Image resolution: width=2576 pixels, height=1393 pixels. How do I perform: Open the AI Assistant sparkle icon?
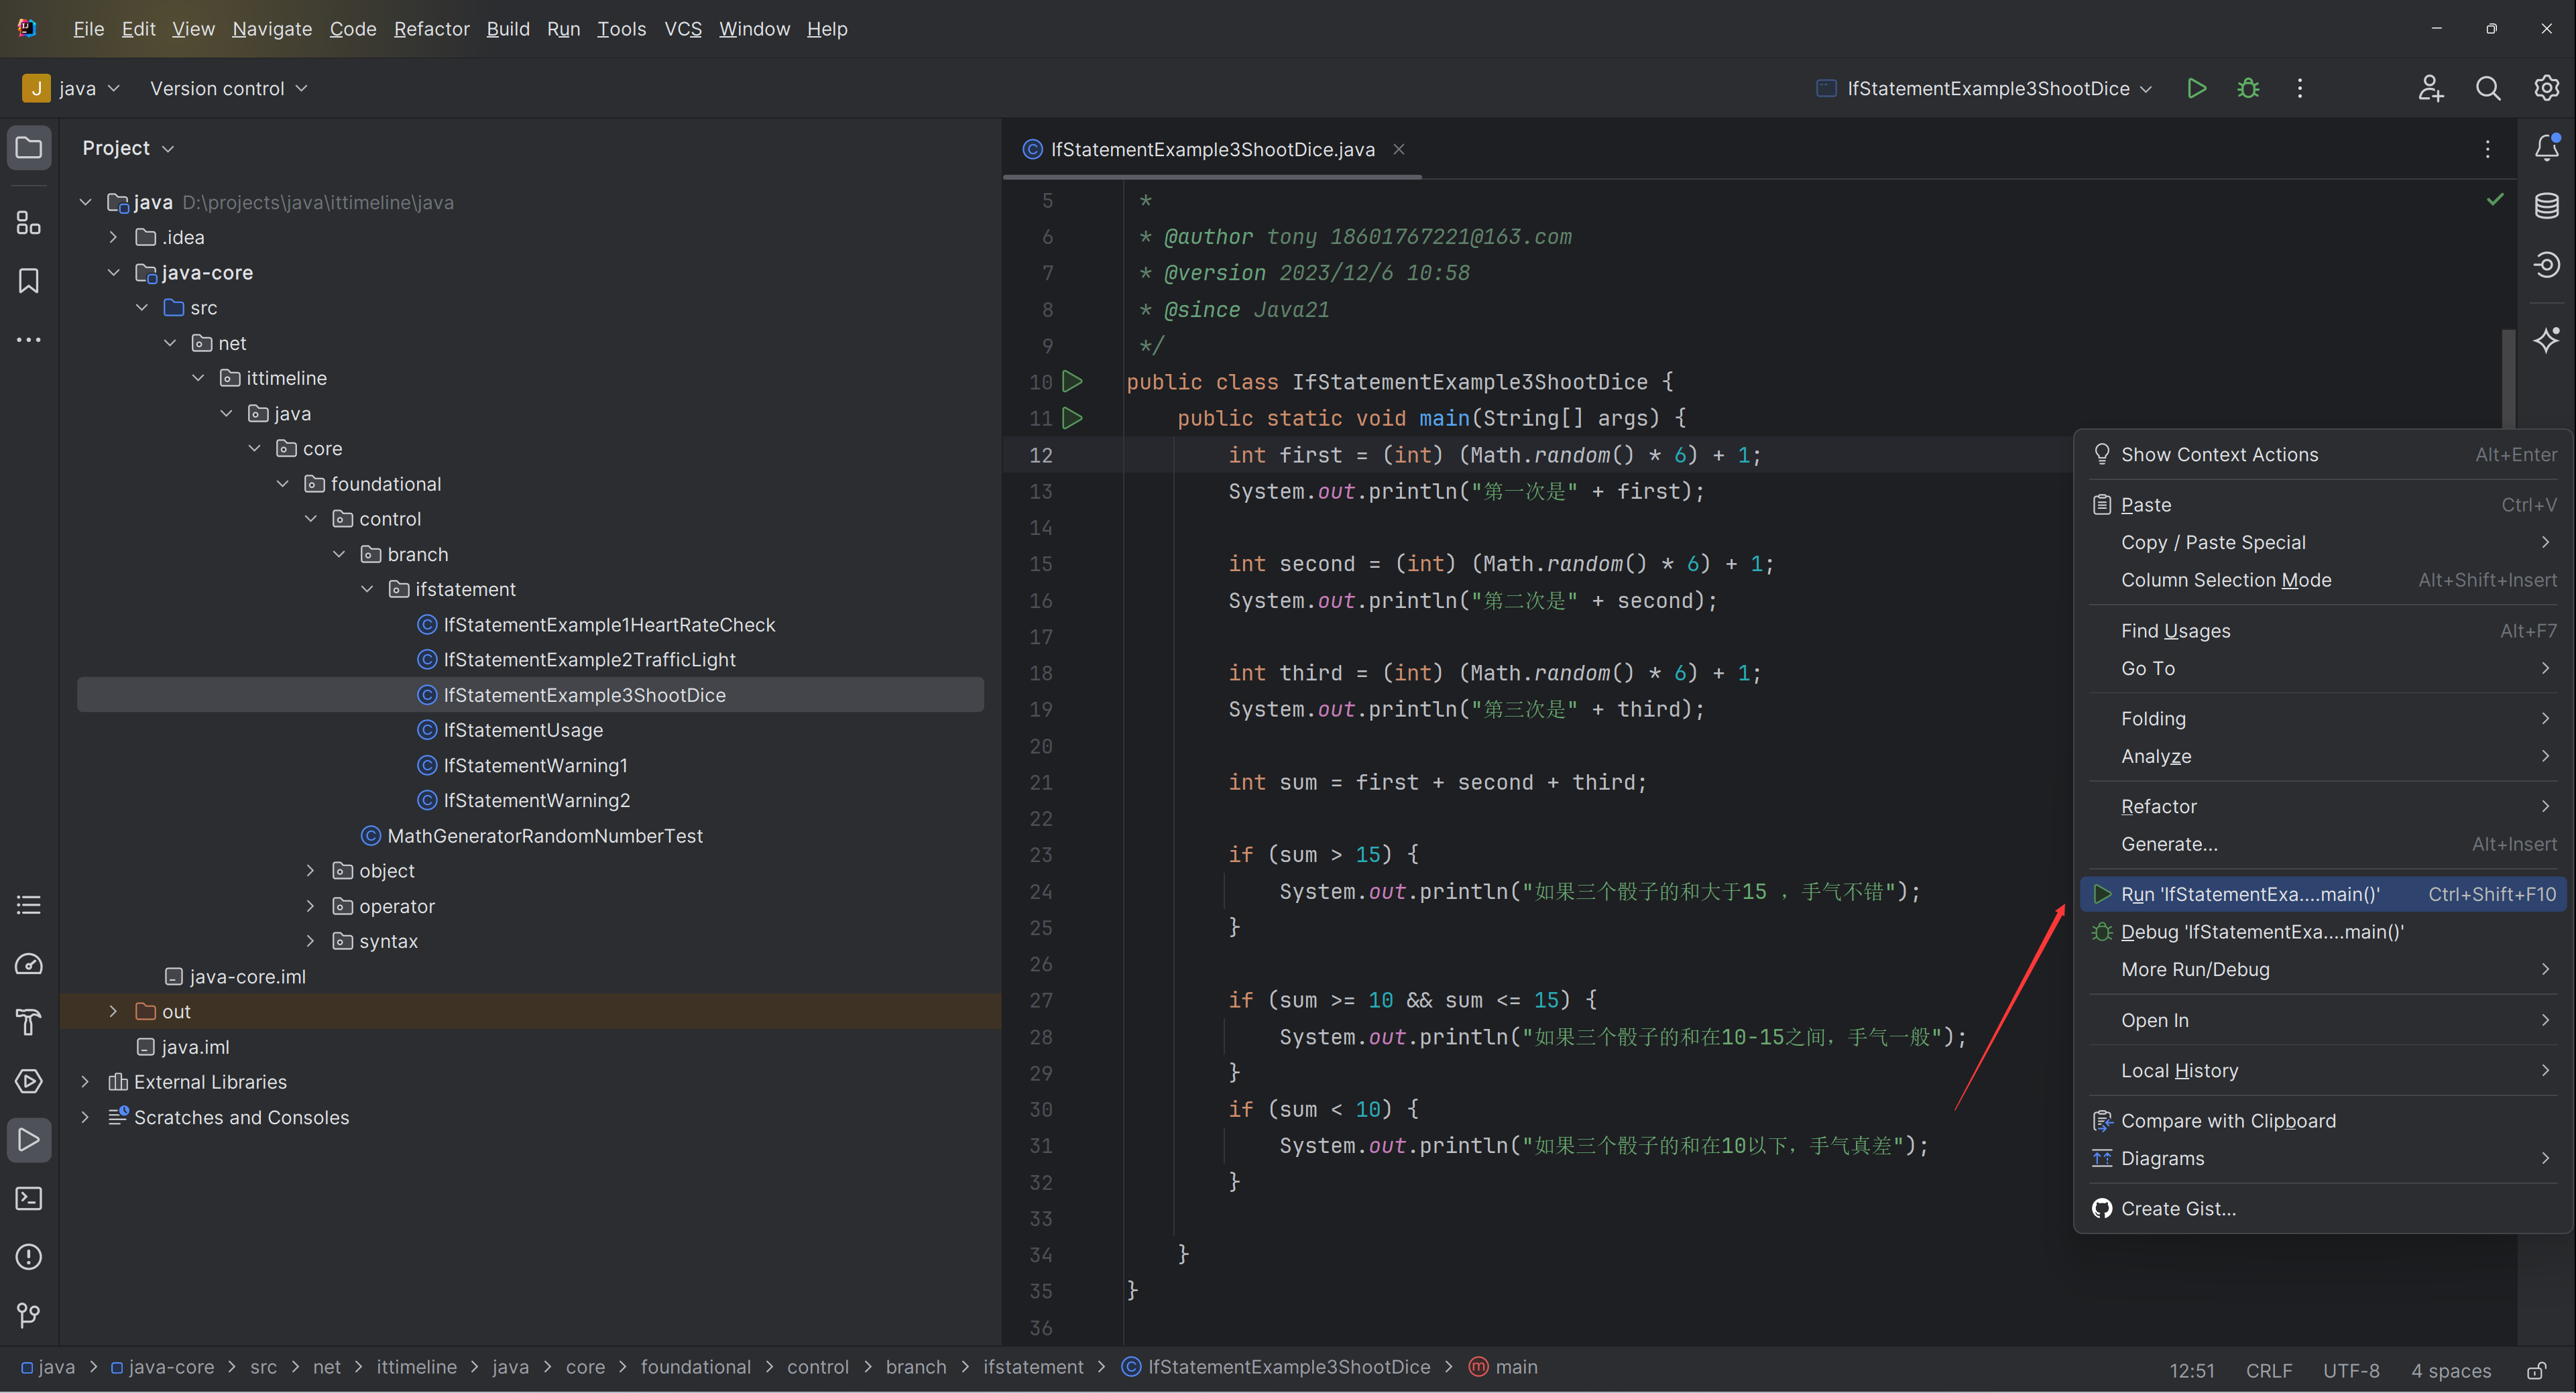2546,340
